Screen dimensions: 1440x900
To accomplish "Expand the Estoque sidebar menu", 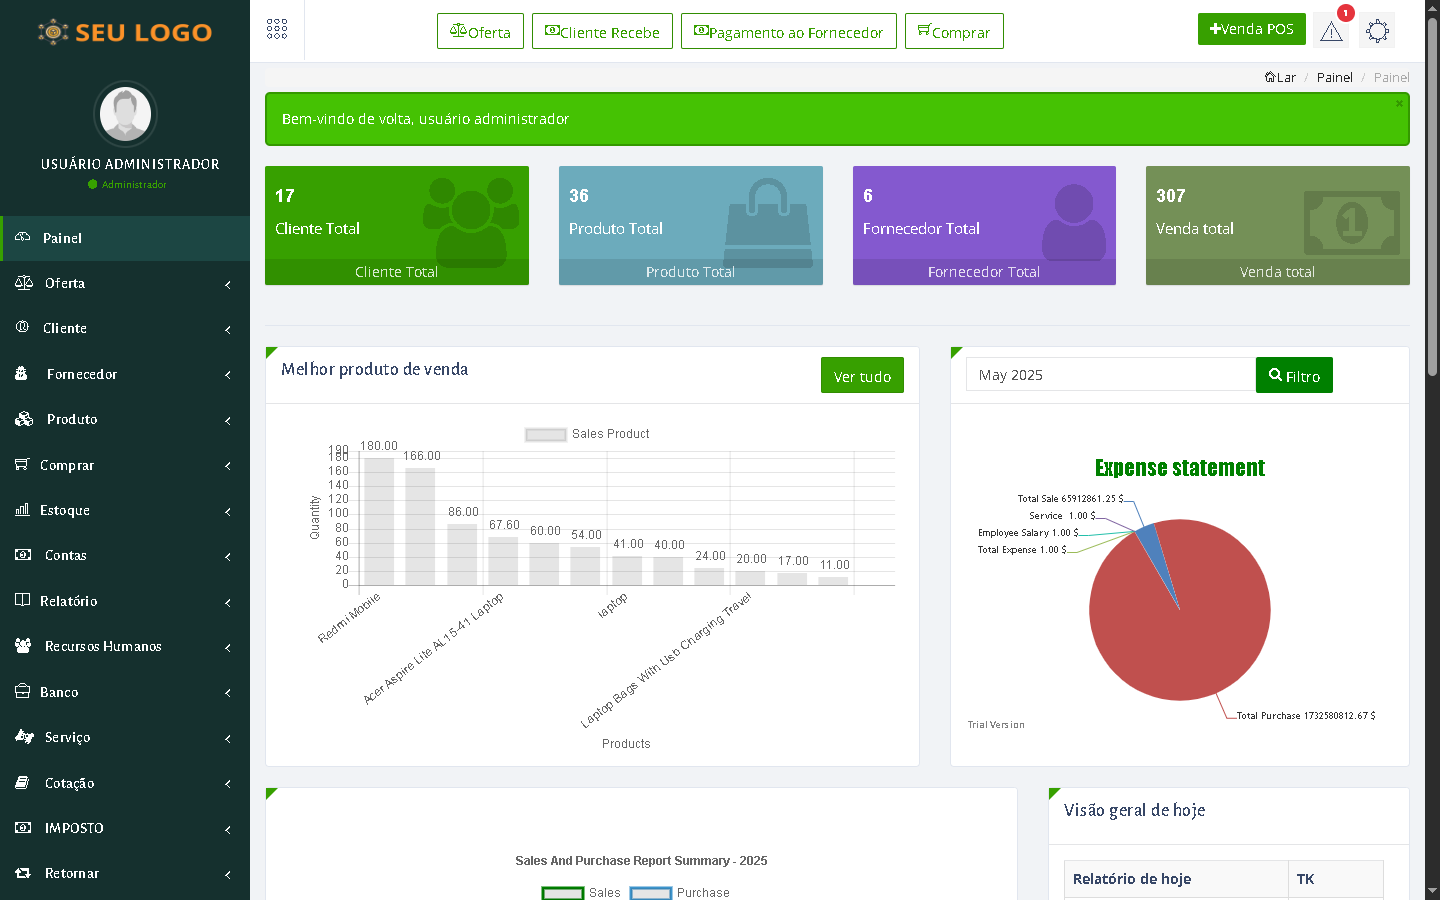I will [x=125, y=510].
